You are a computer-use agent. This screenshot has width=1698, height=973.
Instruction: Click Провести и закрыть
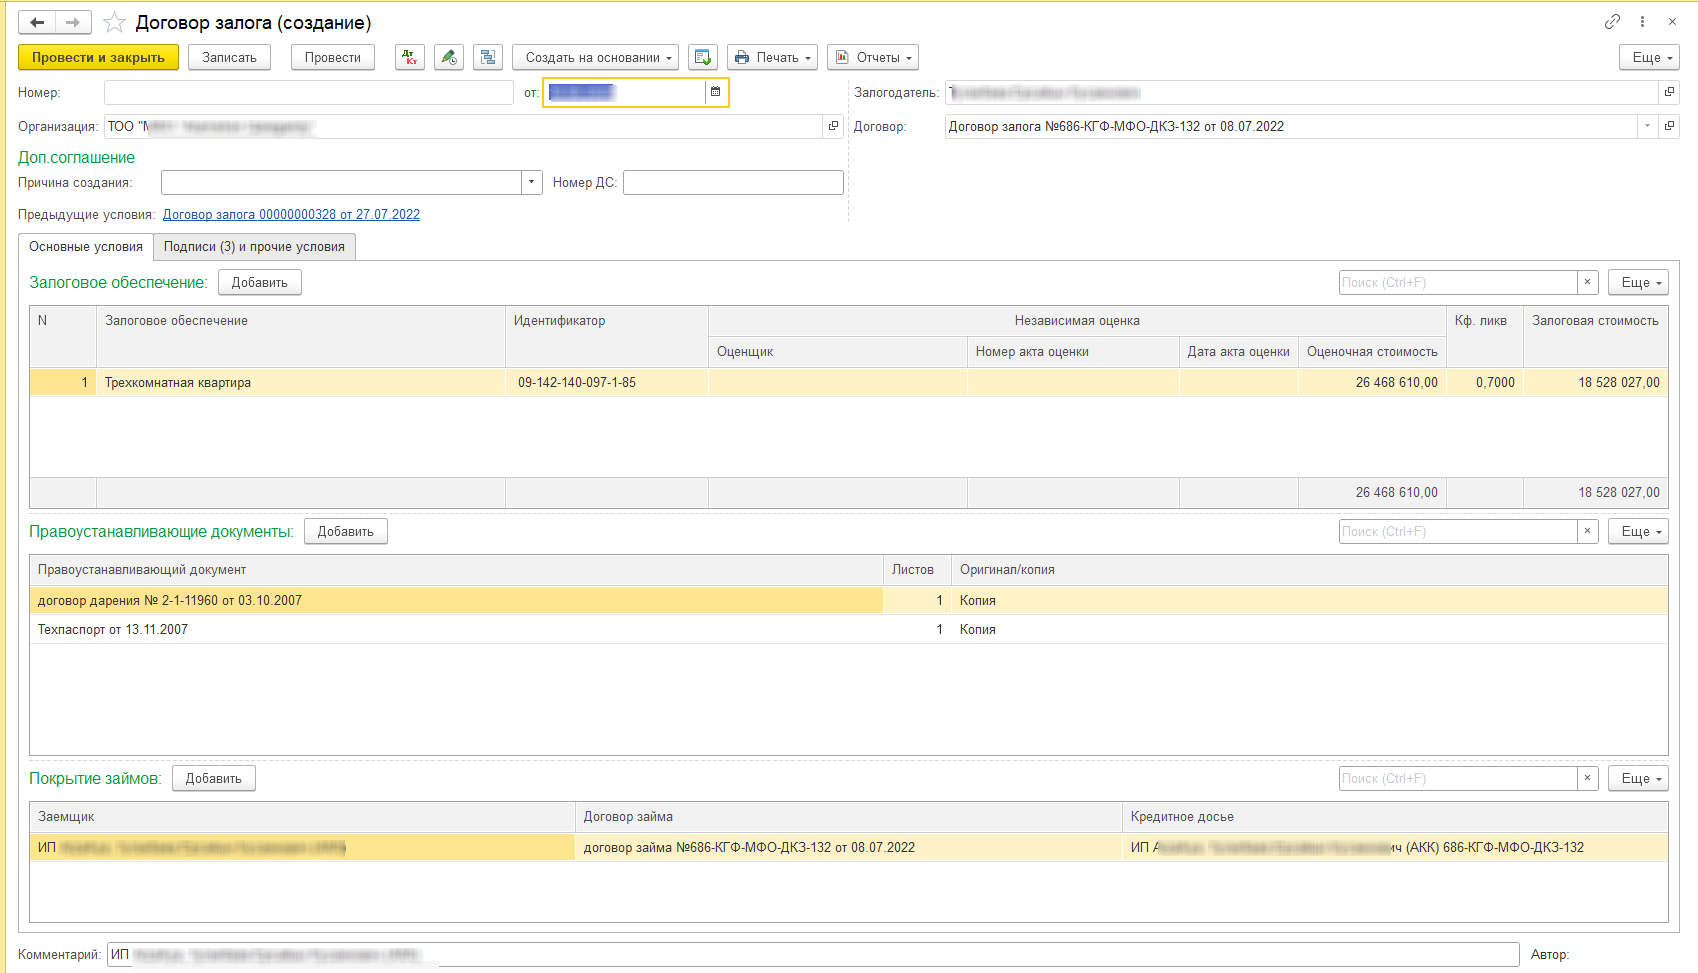(98, 57)
